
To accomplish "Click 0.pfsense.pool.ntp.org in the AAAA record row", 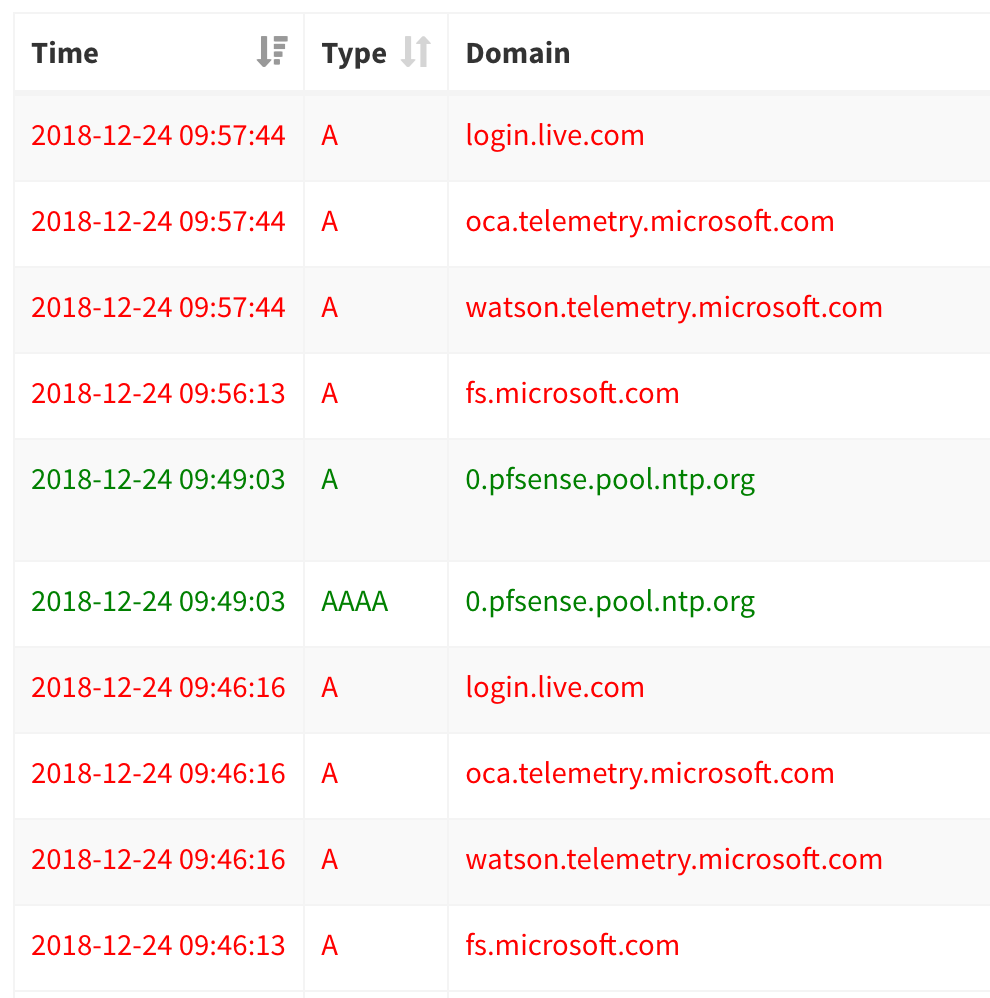I will [x=610, y=601].
